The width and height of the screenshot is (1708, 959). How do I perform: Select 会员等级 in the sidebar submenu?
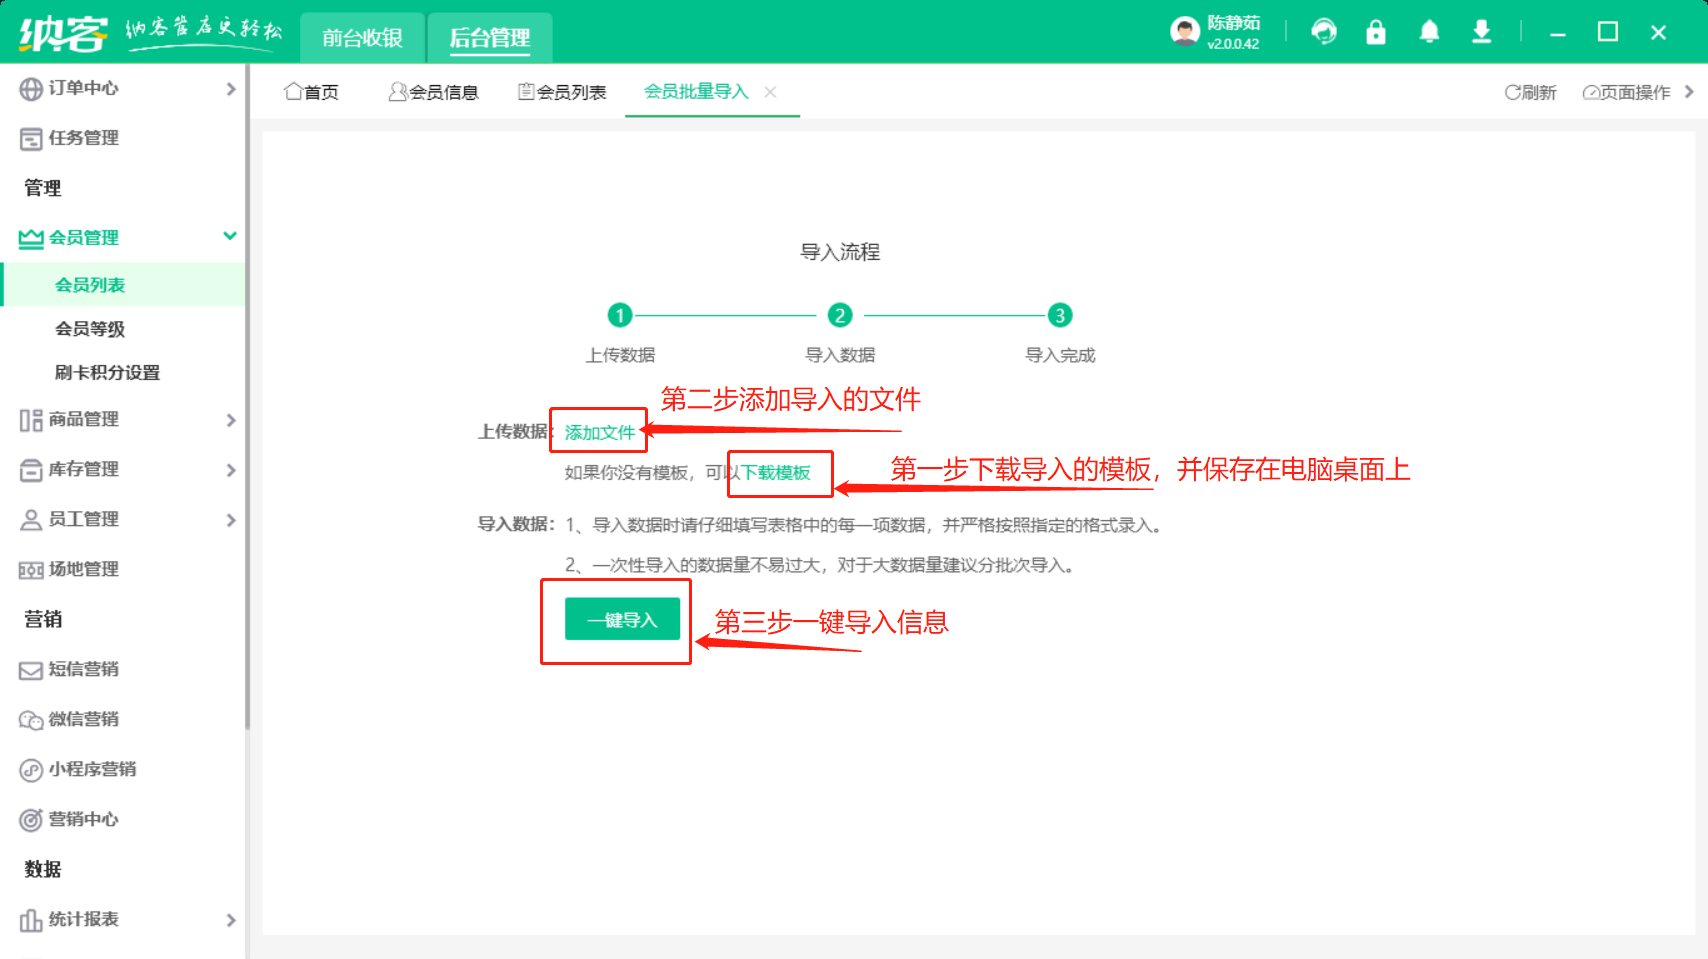[x=90, y=329]
